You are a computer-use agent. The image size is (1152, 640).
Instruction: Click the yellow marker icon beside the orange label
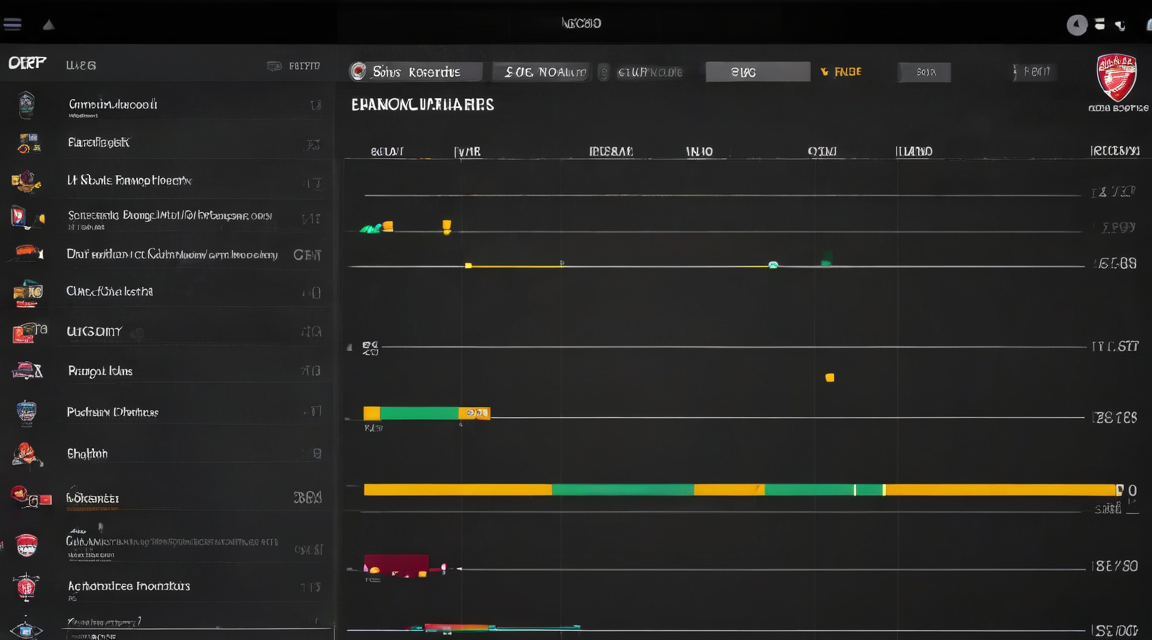click(824, 71)
